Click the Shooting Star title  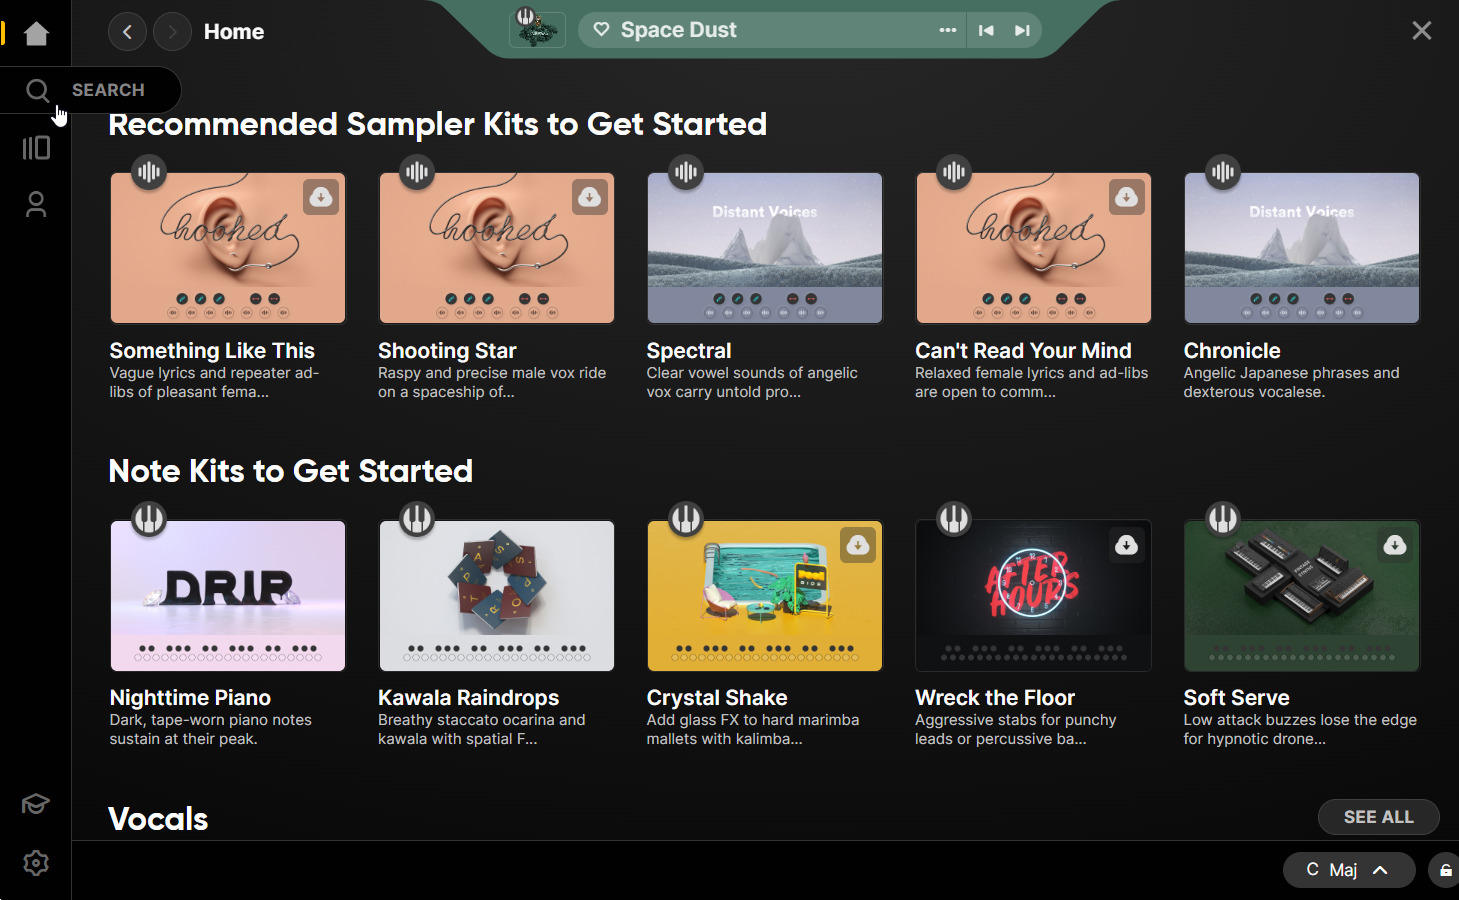(x=447, y=351)
